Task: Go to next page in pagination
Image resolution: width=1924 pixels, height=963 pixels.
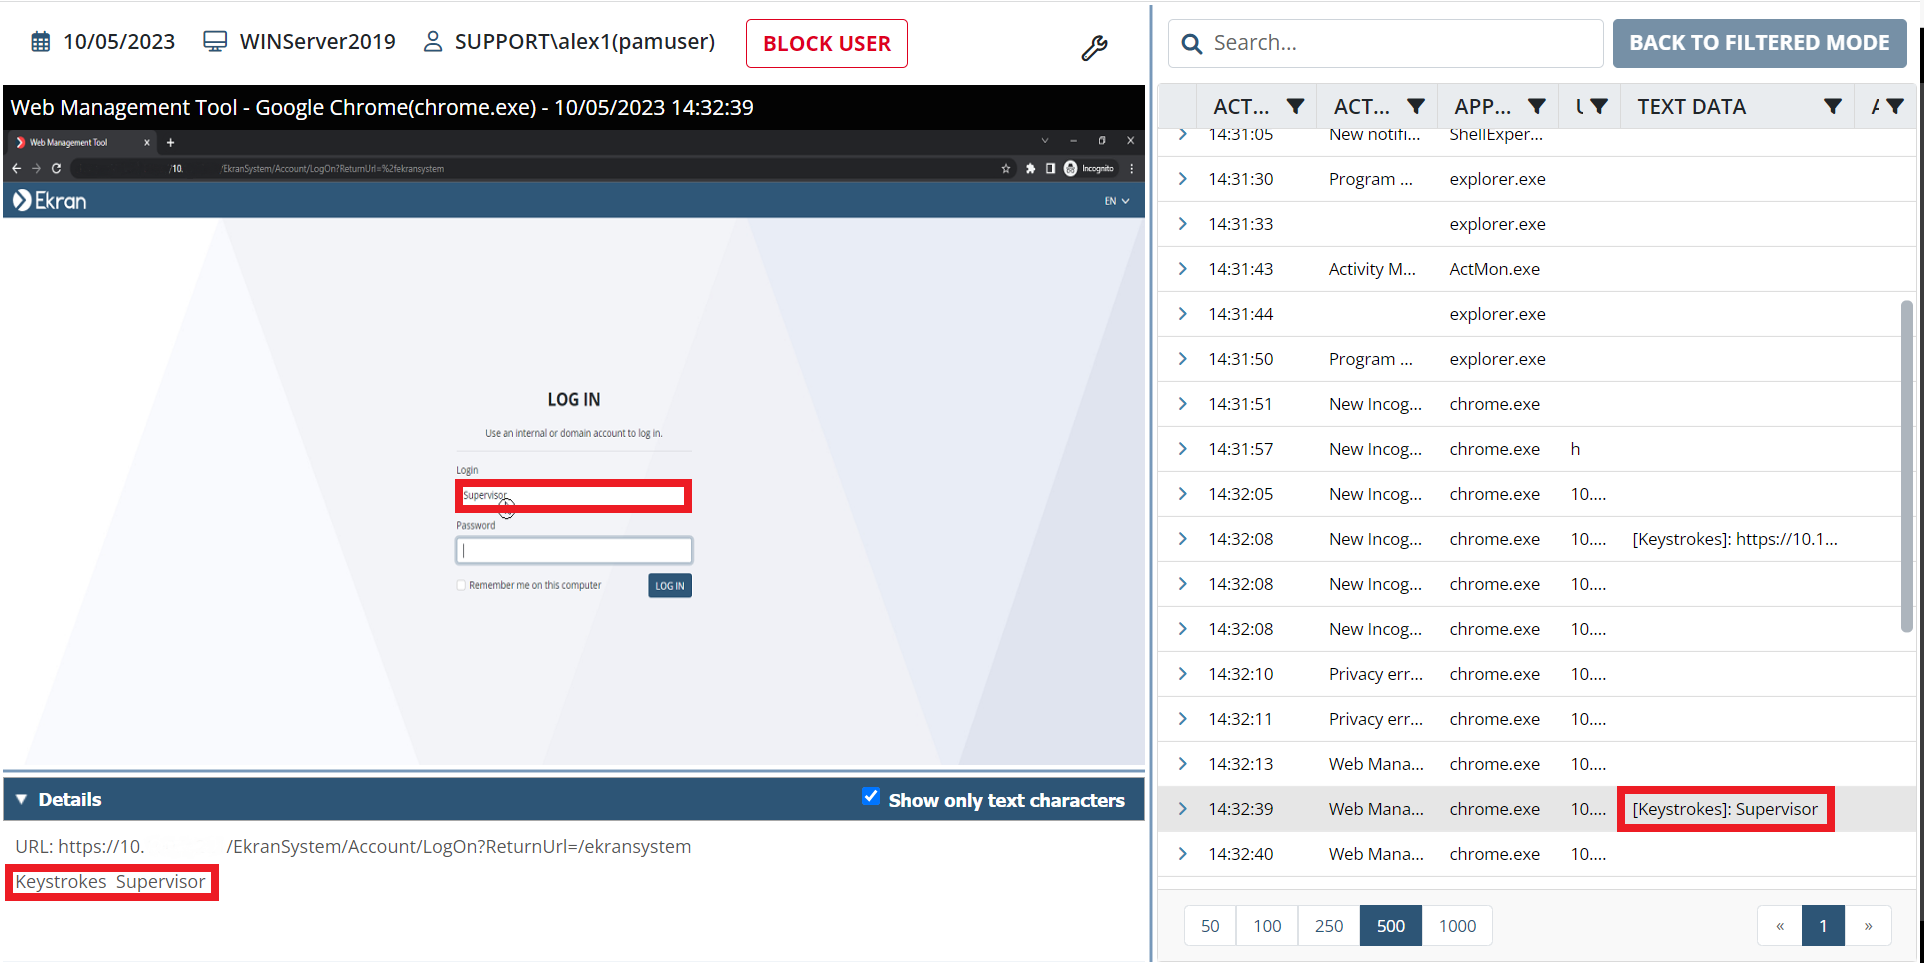Action: point(1868,926)
